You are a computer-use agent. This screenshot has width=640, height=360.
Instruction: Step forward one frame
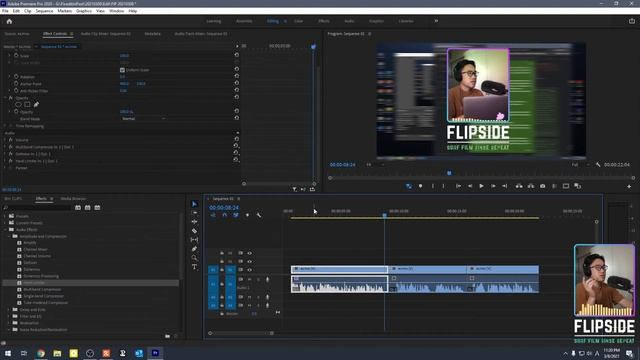[x=493, y=186]
